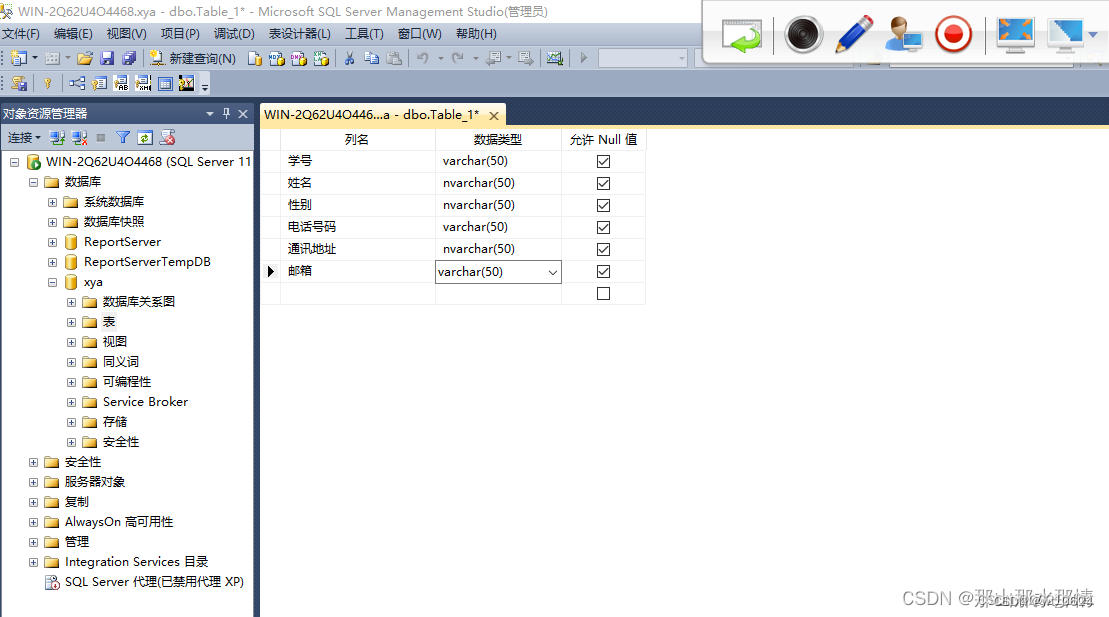1109x617 pixels.
Task: Click the Connect Object Explorer icon
Action: point(57,137)
